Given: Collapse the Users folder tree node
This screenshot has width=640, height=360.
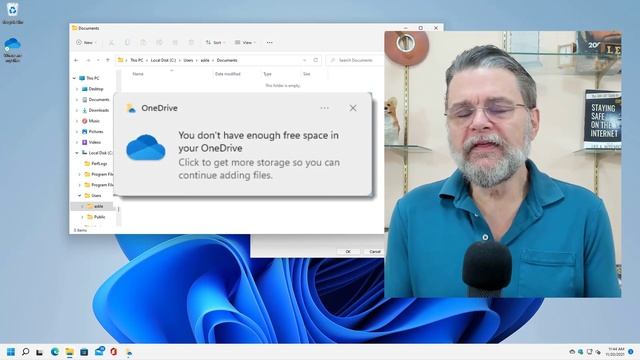Looking at the screenshot, I should pyautogui.click(x=80, y=196).
